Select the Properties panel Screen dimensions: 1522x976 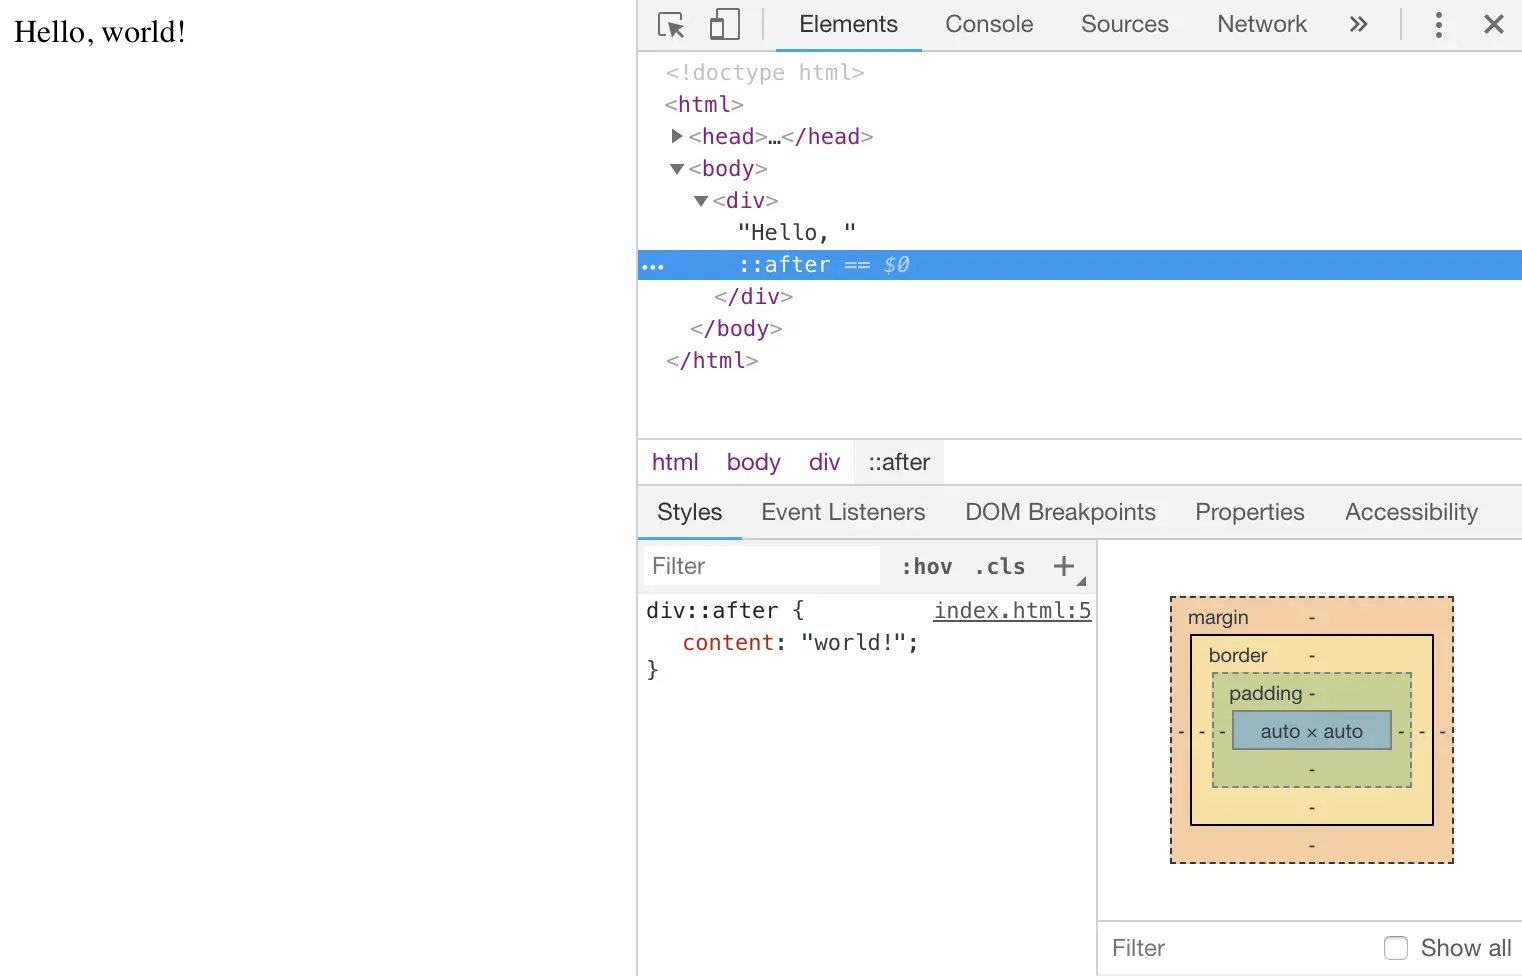[1249, 512]
